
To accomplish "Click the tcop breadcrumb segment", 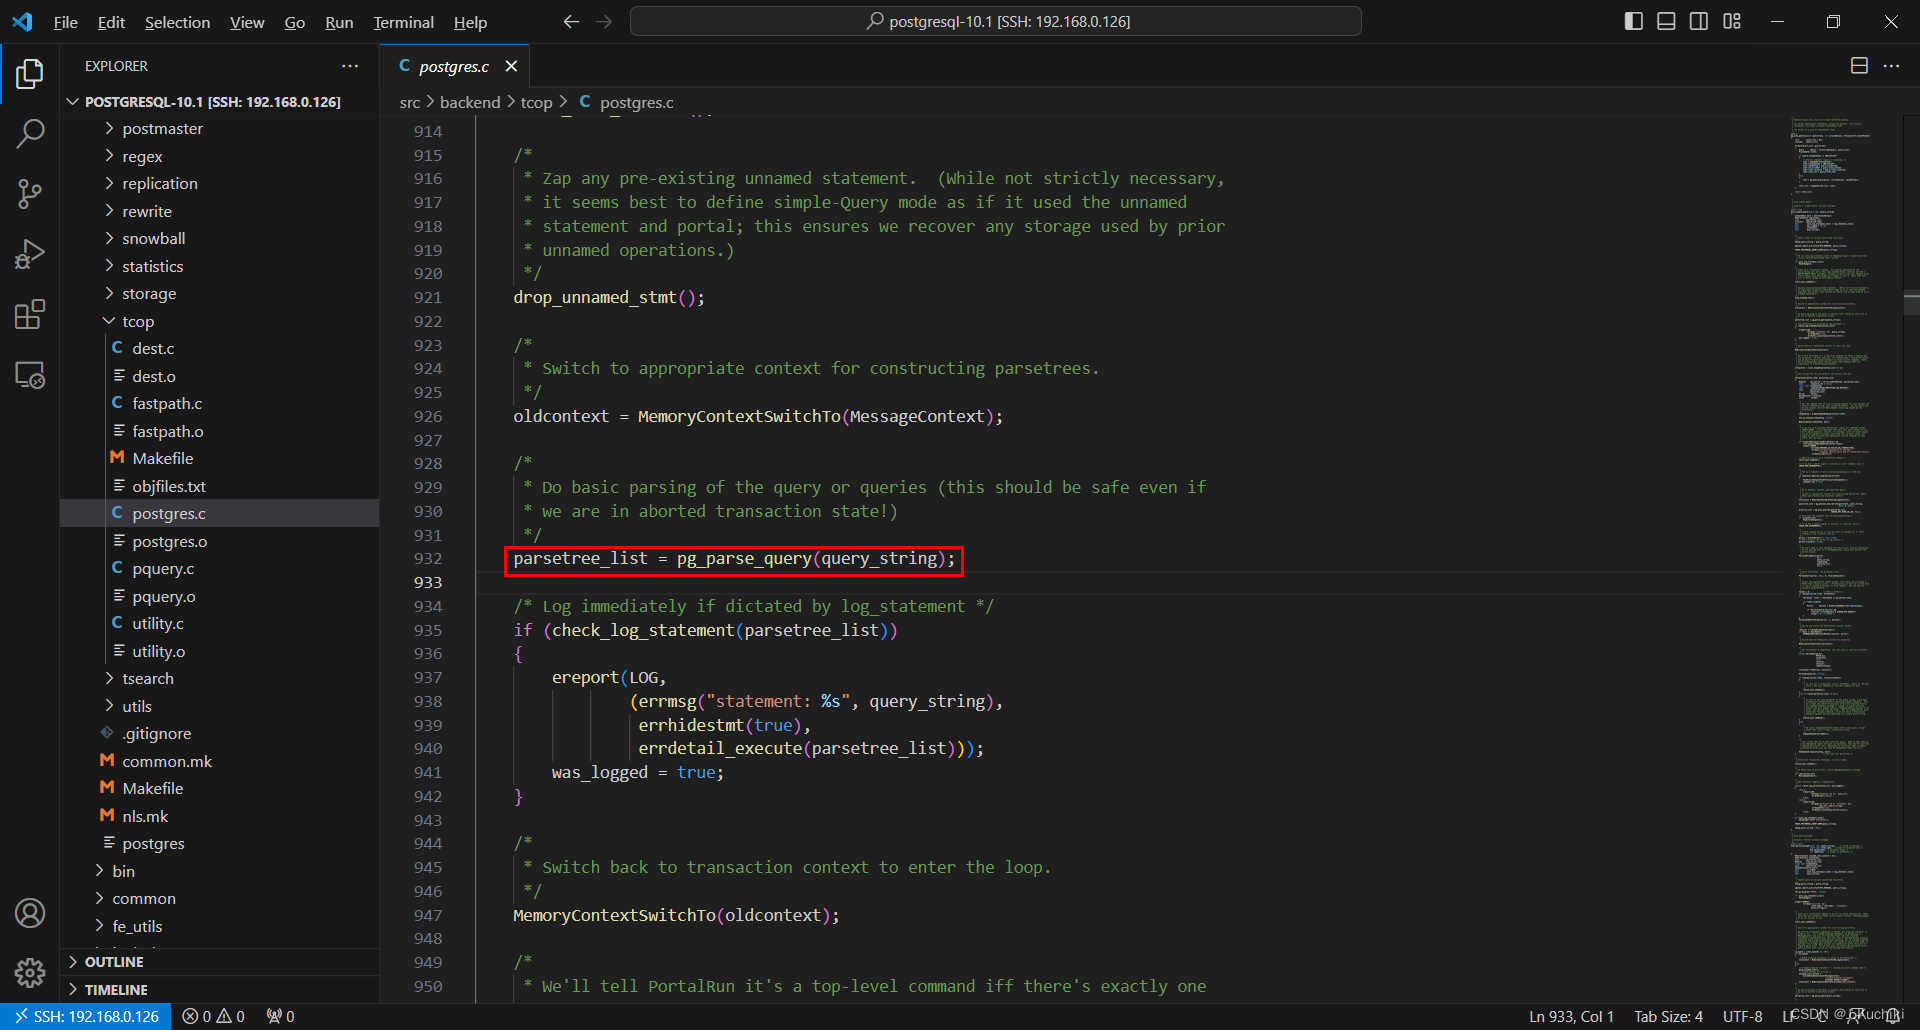I will [536, 102].
